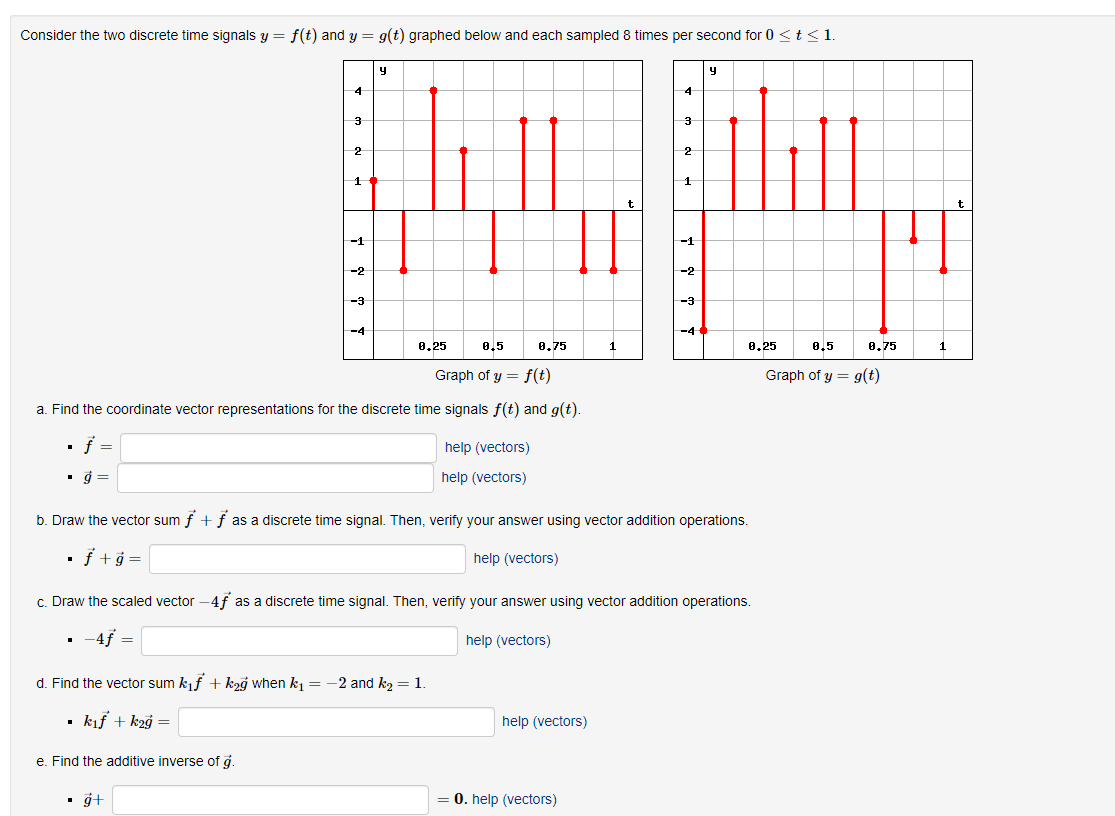Click inside the f vector answer field
1115x816 pixels.
point(277,447)
